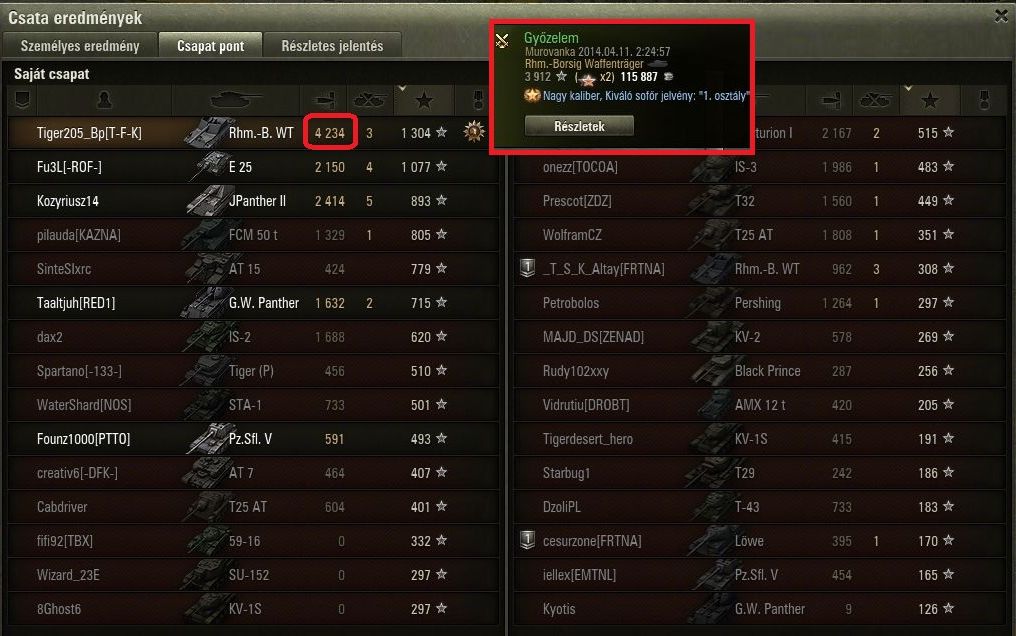This screenshot has height=636, width=1016.
Task: Sort own team by tank silhouette header
Action: [237, 100]
